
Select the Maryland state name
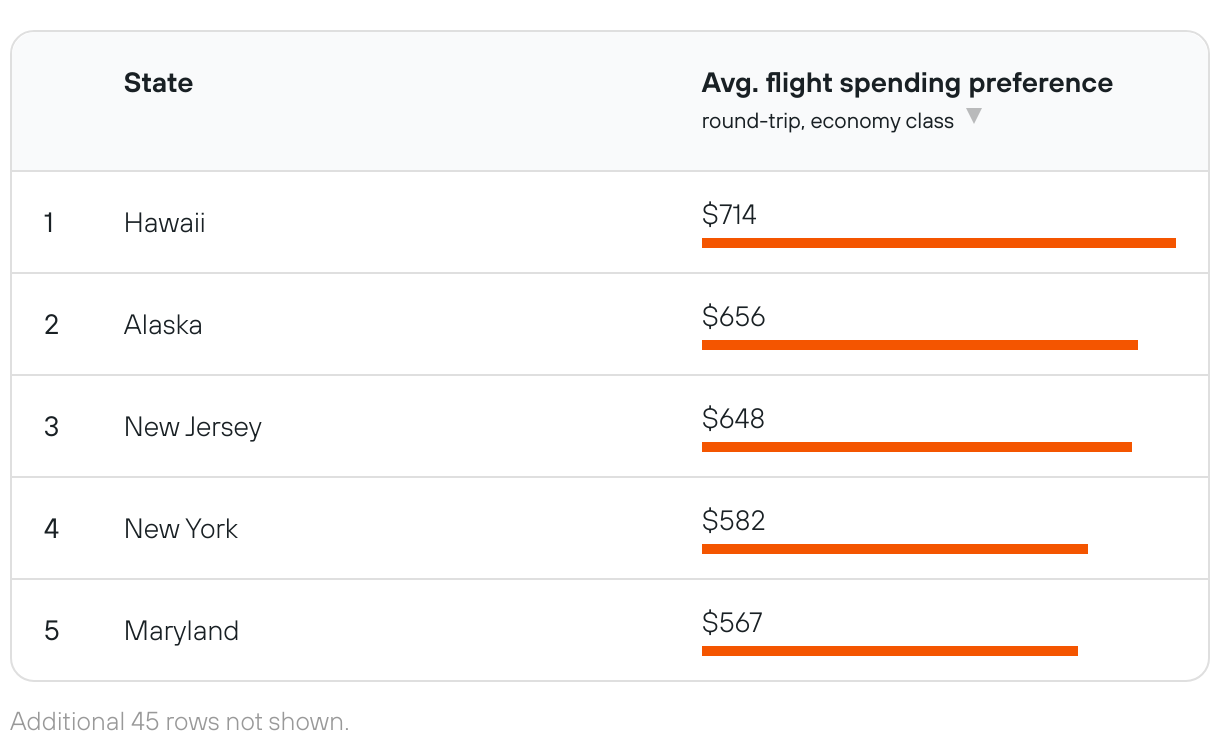(181, 631)
